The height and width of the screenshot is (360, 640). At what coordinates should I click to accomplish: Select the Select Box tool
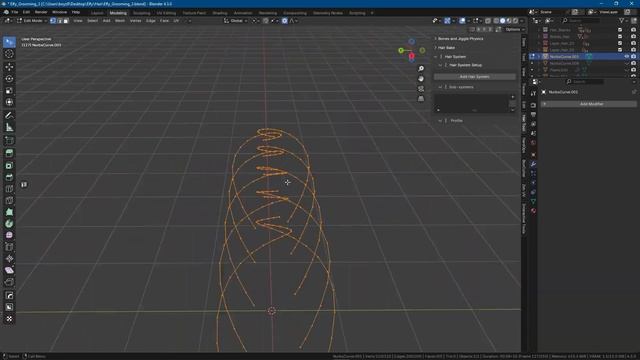point(9,42)
